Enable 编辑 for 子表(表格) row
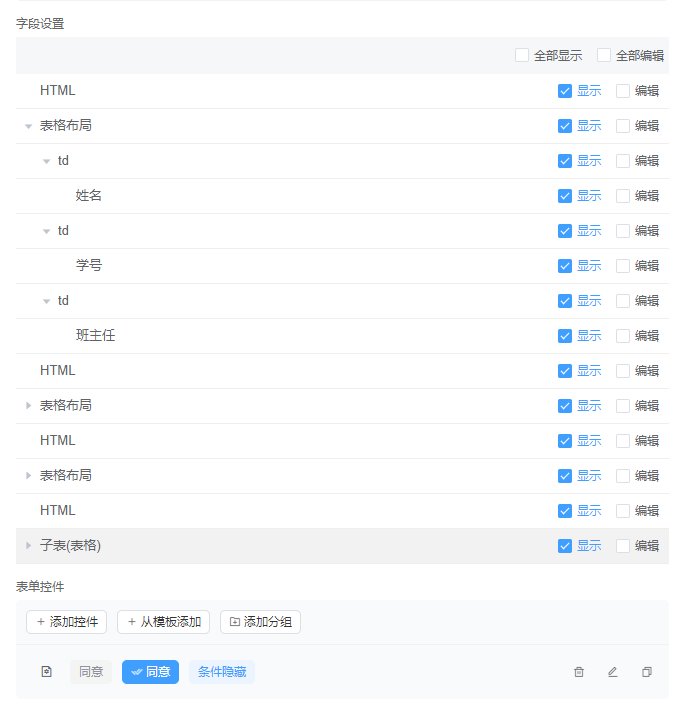 click(623, 546)
